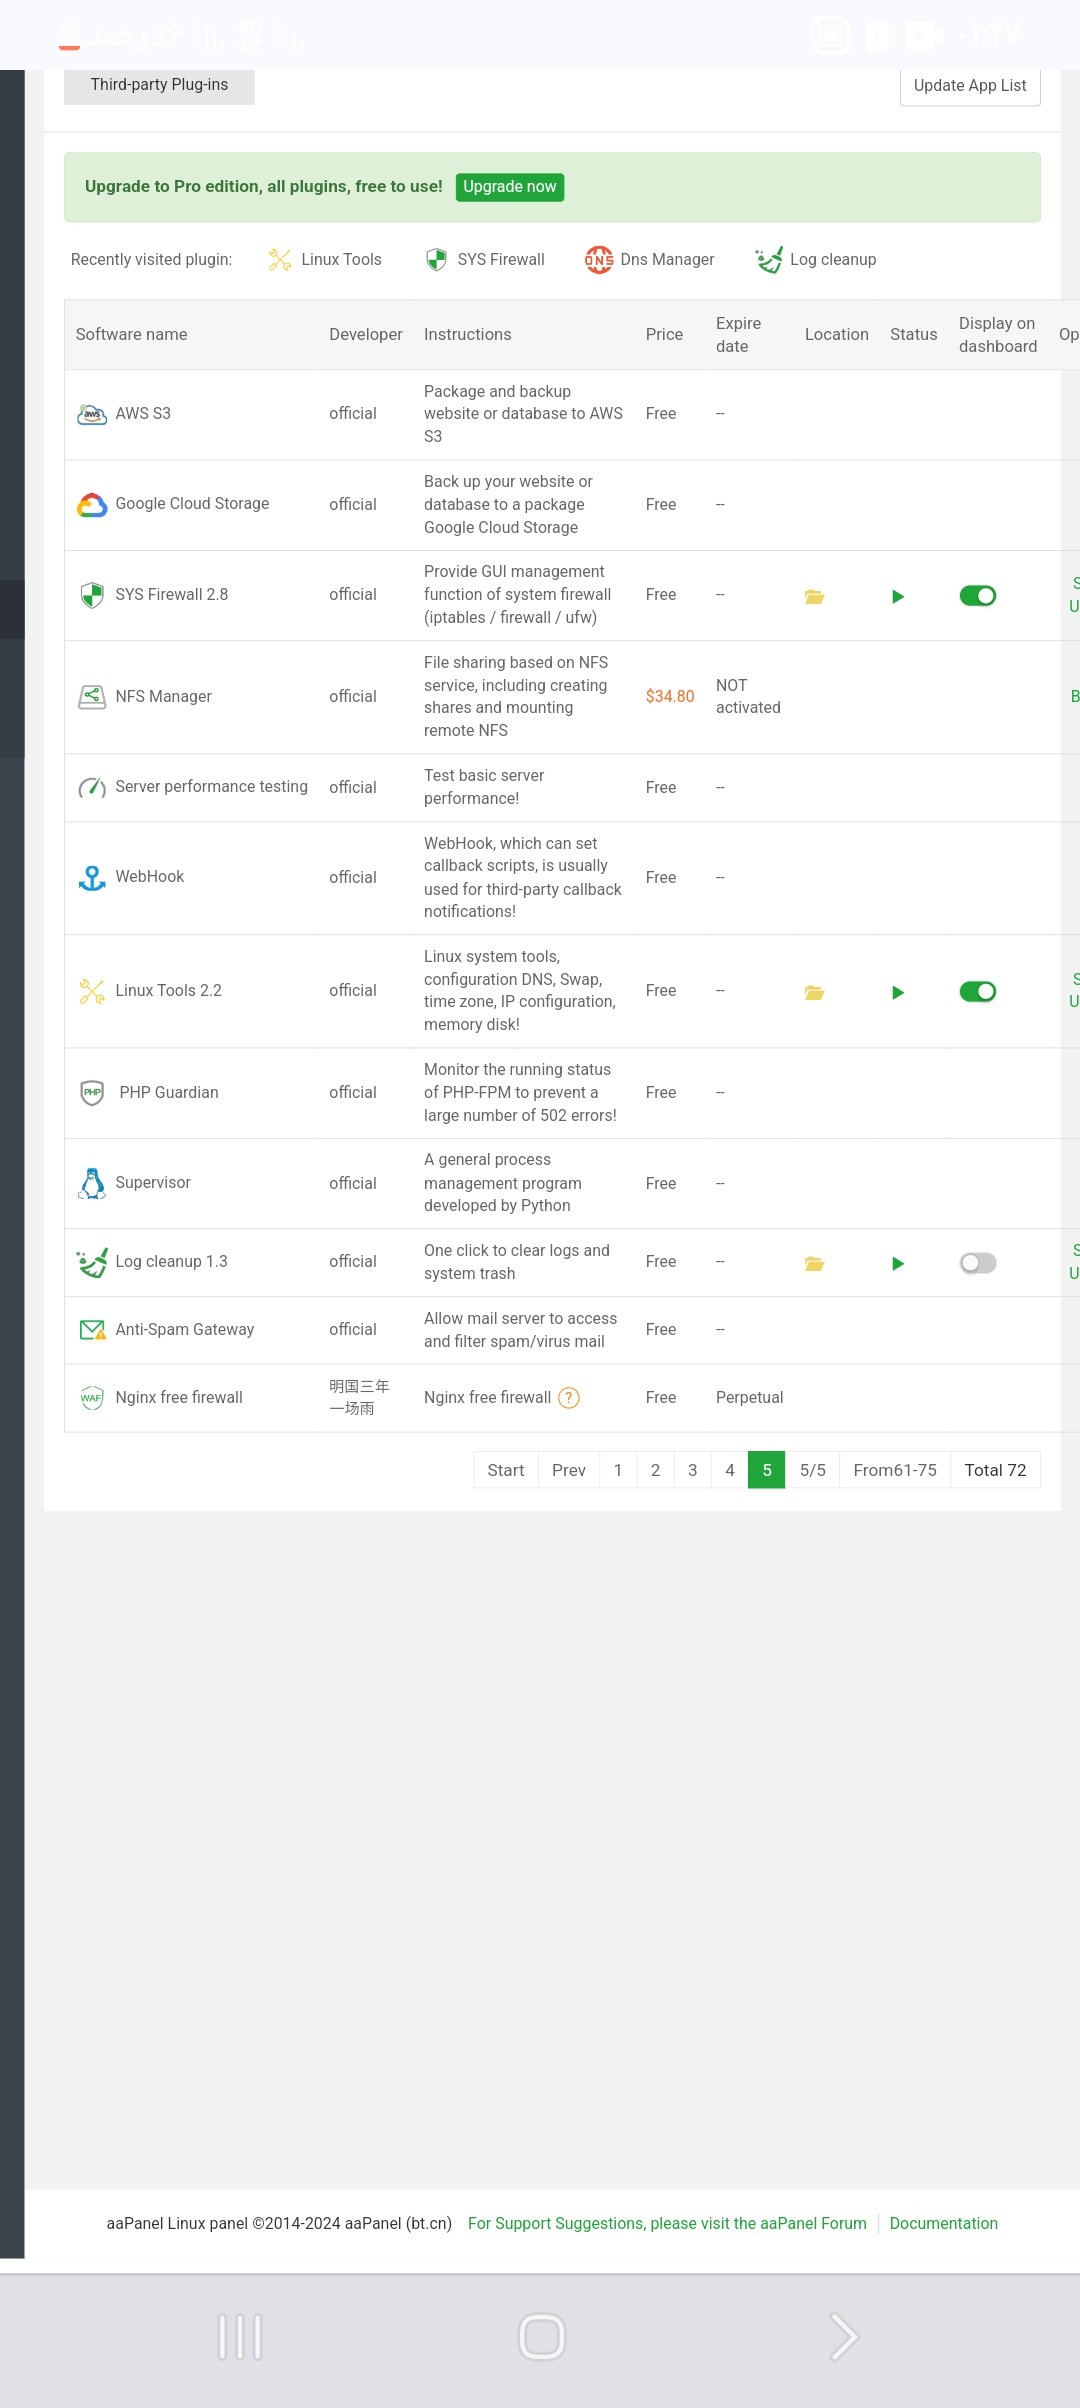Go to page 4 of plugin list
Screen dimensions: 1080x2408
click(730, 1470)
